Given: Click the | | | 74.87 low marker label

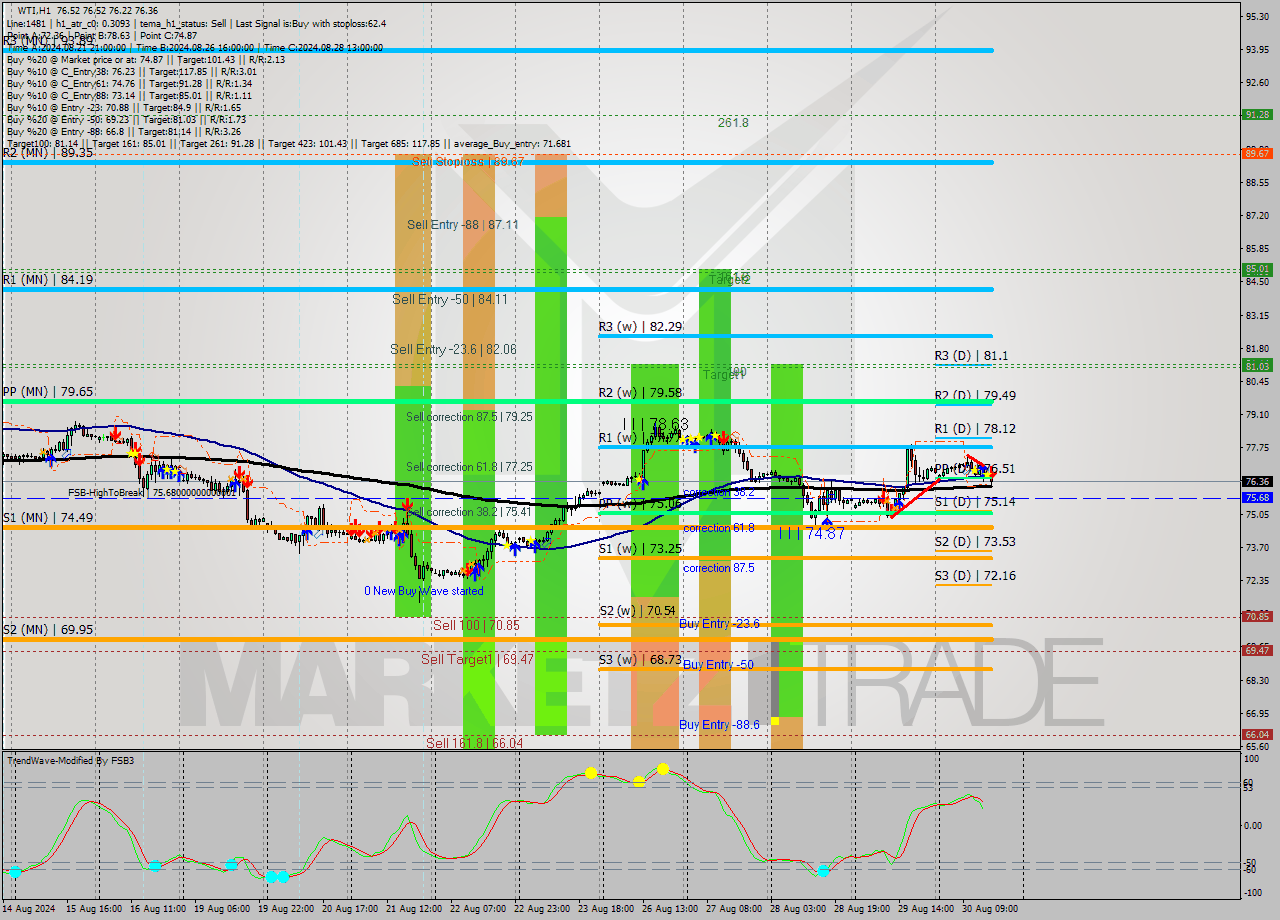Looking at the screenshot, I should pos(811,534).
